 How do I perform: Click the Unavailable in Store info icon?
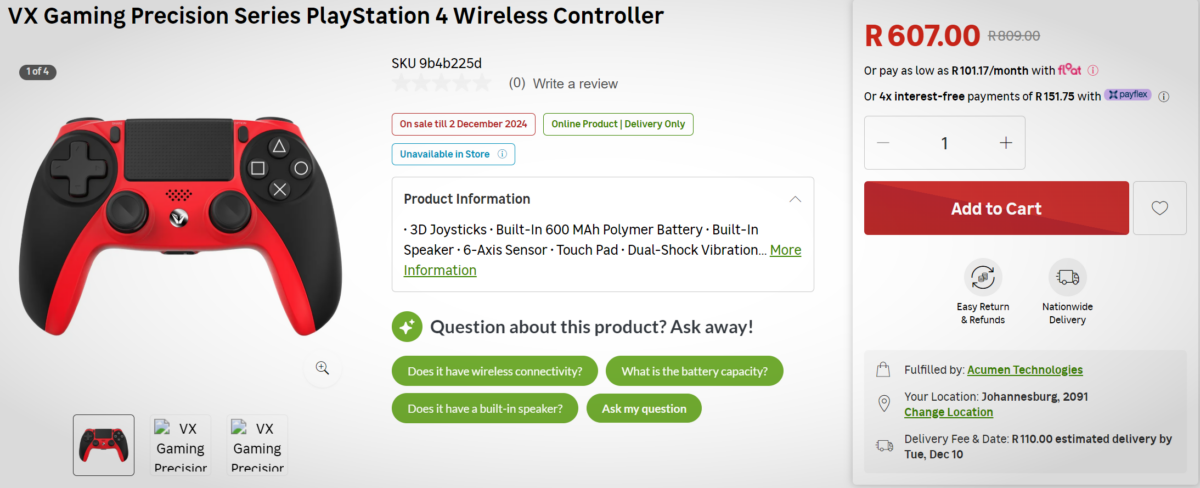coord(501,154)
